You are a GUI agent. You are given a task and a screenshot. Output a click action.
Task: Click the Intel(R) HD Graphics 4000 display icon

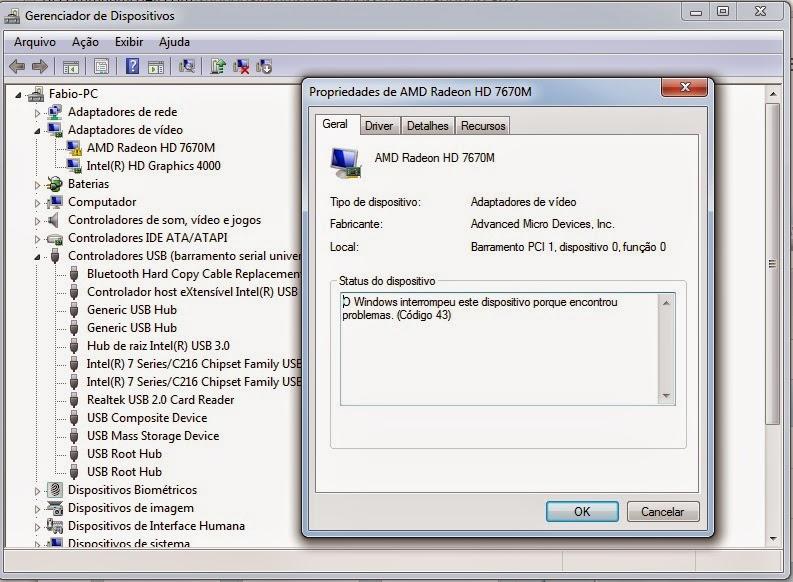74,166
